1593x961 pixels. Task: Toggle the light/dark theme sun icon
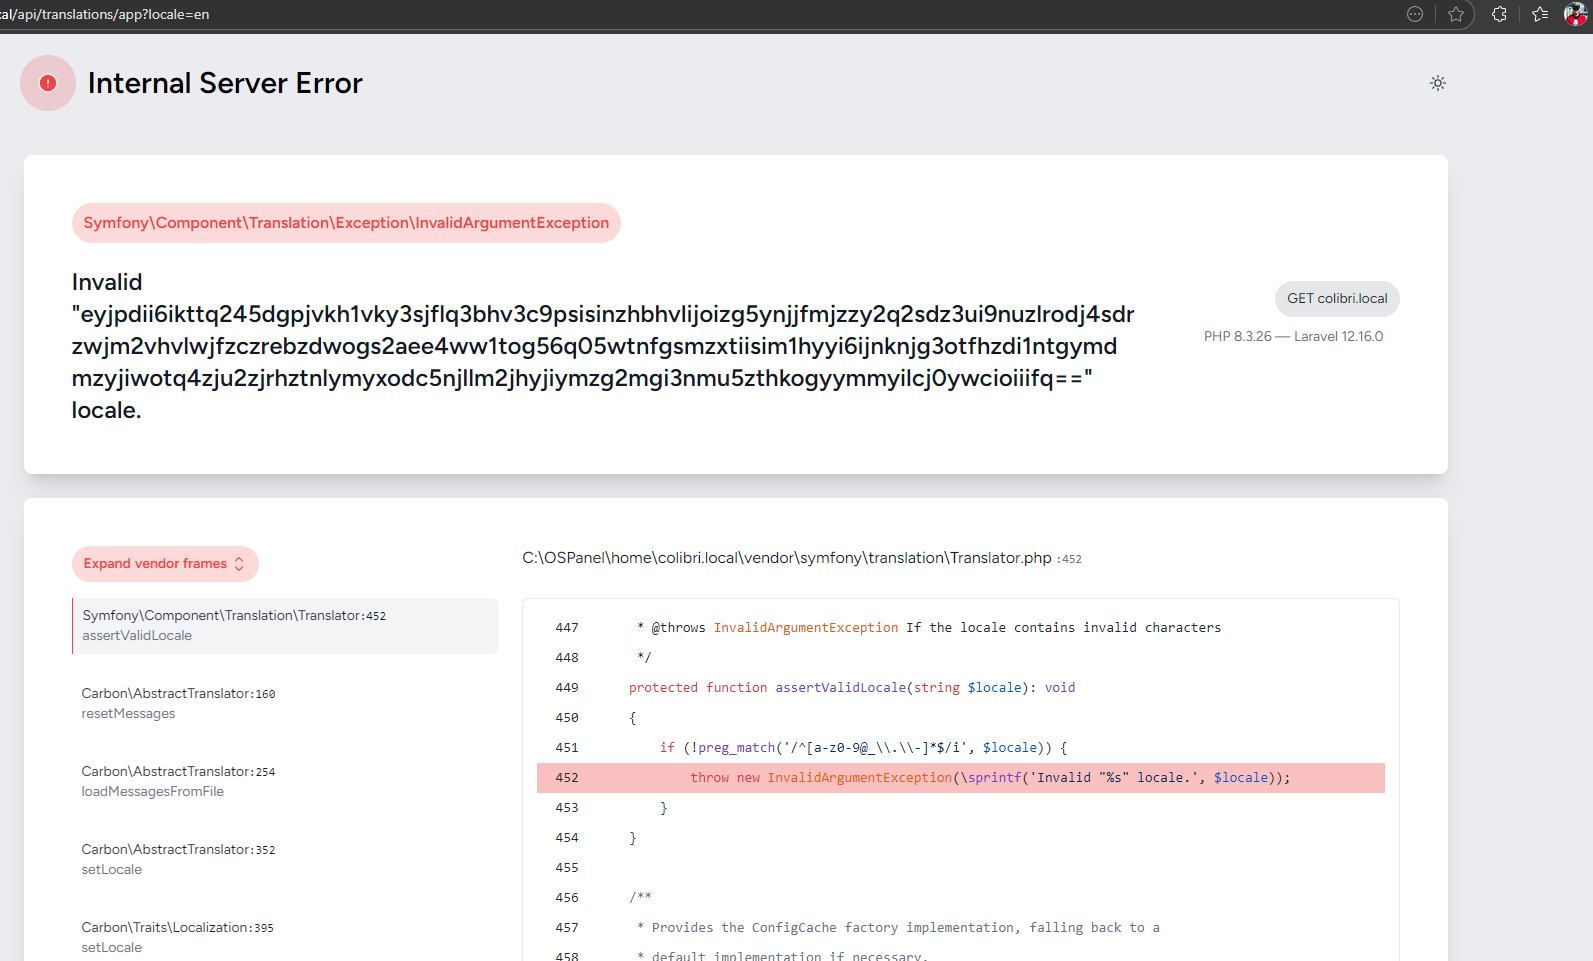tap(1437, 83)
